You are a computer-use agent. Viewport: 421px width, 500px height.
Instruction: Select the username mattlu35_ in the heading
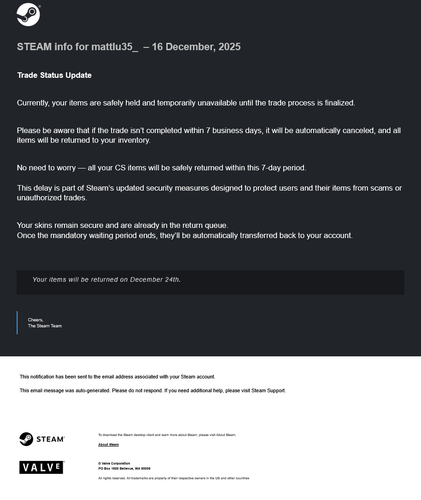(x=115, y=47)
